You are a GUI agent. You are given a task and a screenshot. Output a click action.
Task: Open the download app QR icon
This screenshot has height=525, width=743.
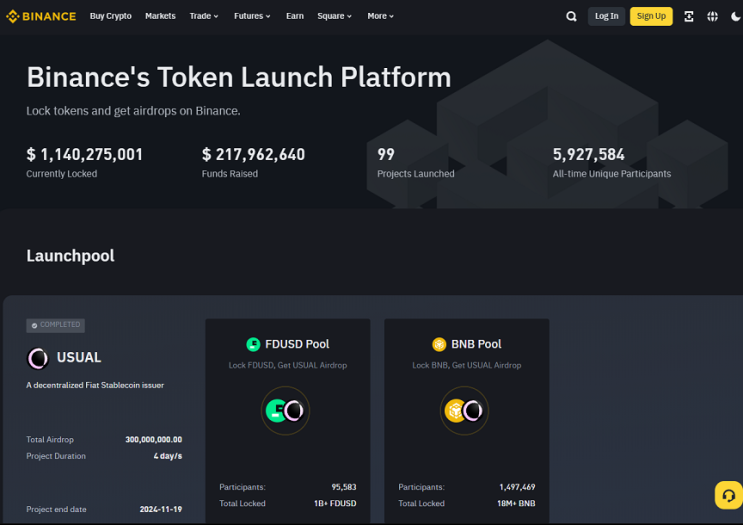tap(689, 17)
